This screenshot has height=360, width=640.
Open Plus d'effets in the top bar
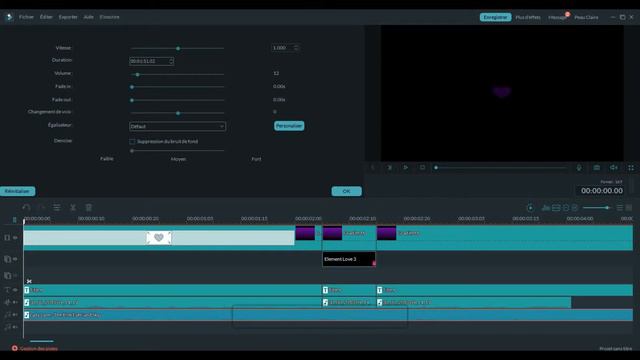(x=528, y=17)
